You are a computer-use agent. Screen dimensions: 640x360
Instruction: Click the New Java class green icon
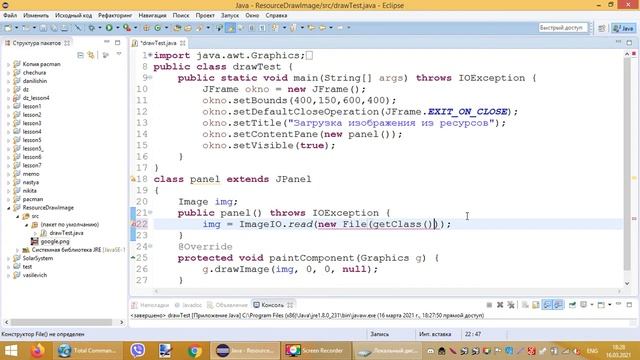[157, 28]
